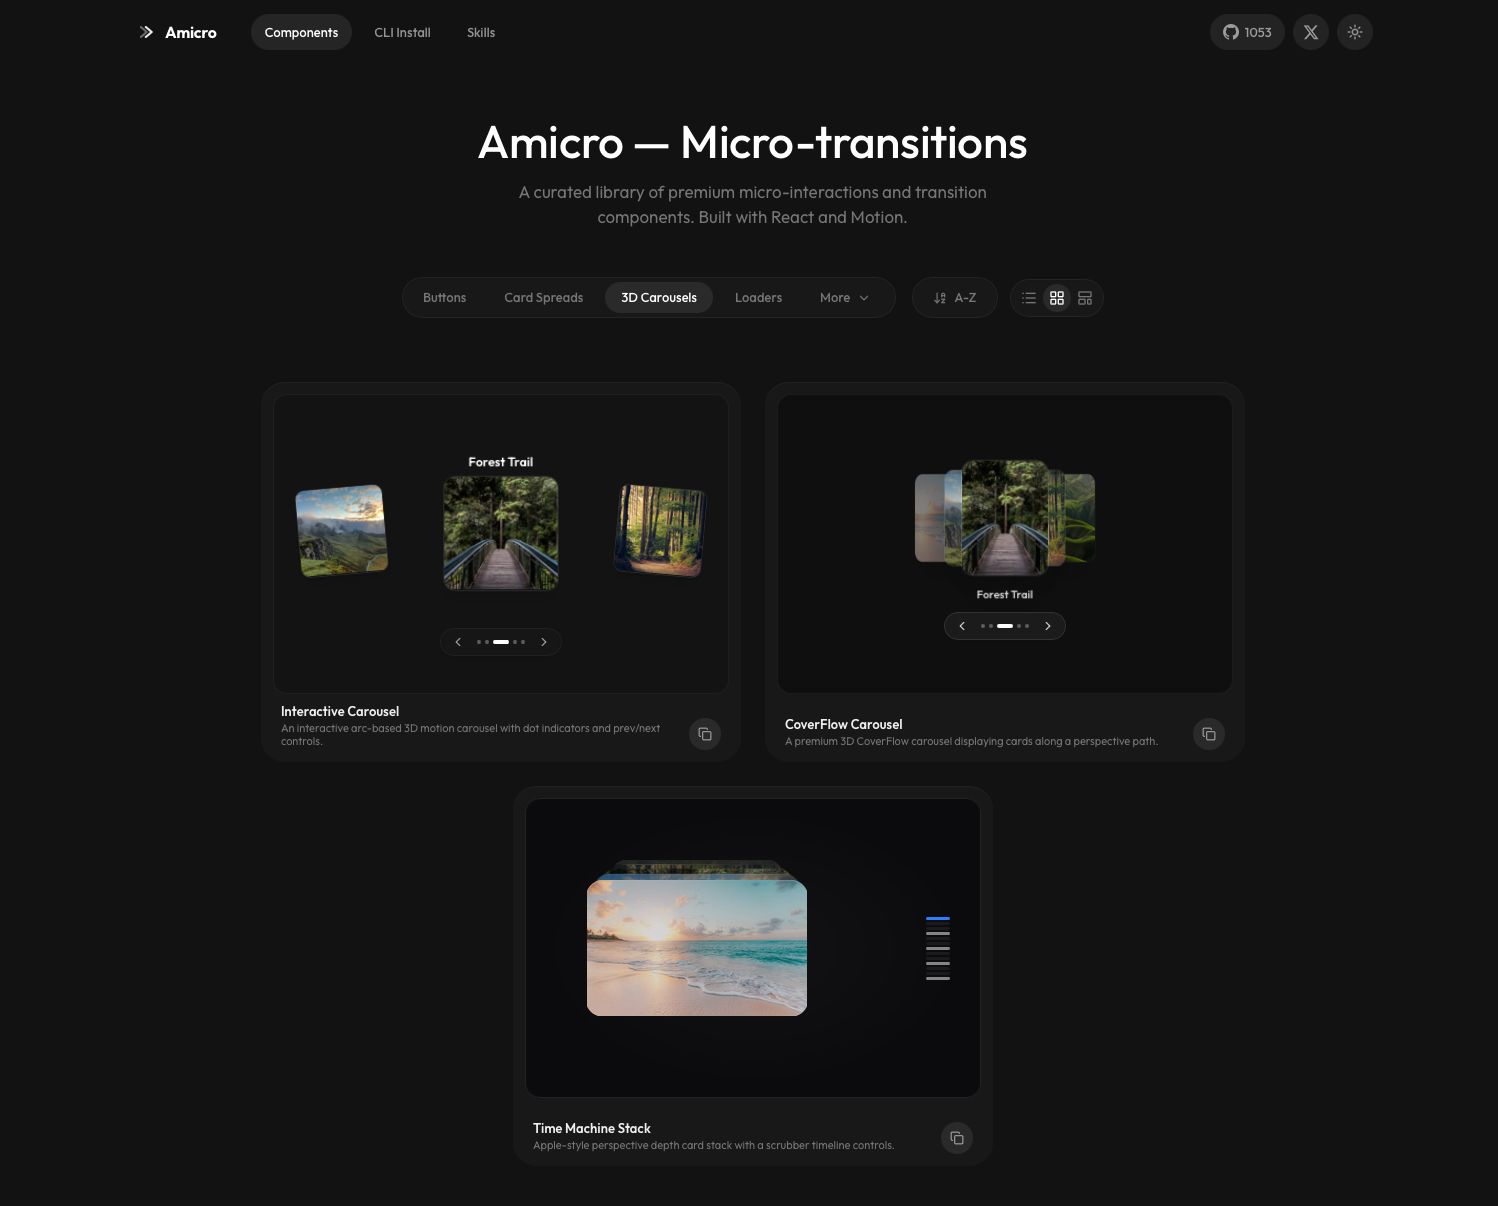Click the "A curated library of premium micro-interactions" subtitle
Image resolution: width=1498 pixels, height=1206 pixels.
(752, 205)
